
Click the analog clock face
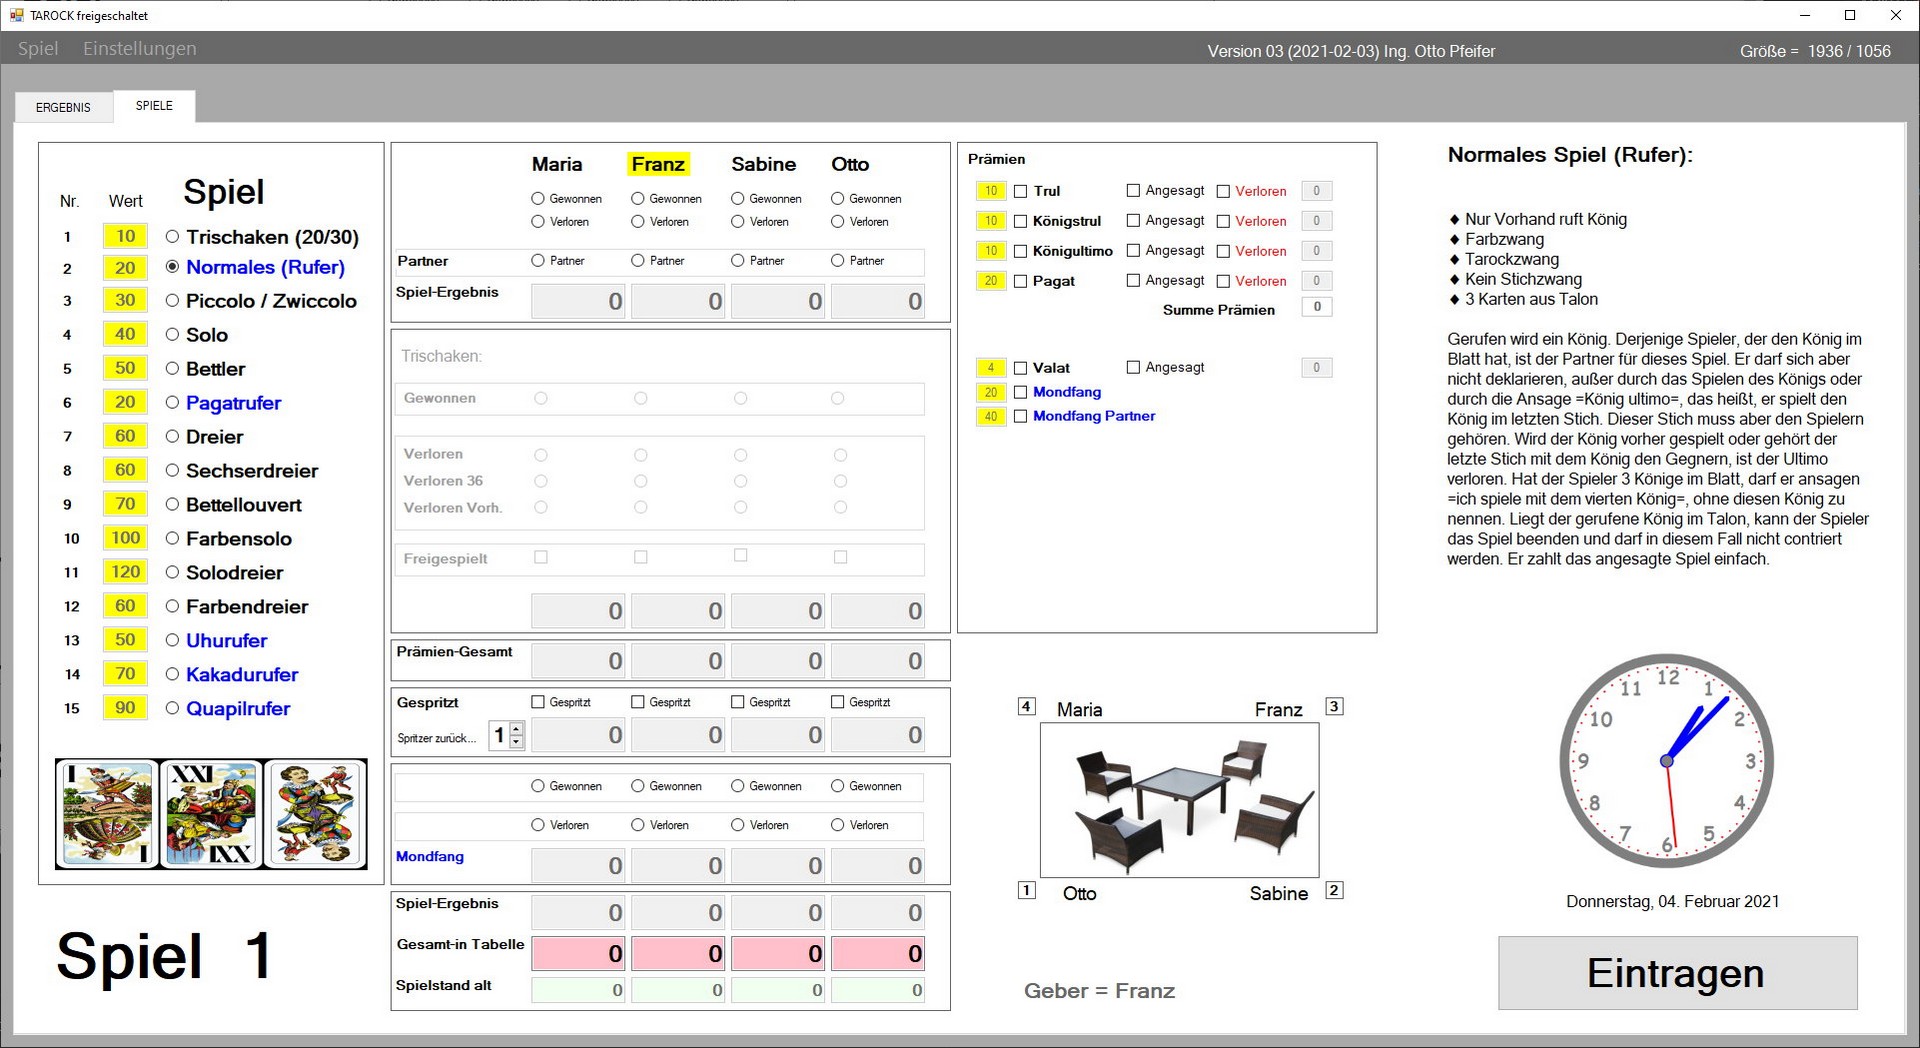pos(1666,761)
